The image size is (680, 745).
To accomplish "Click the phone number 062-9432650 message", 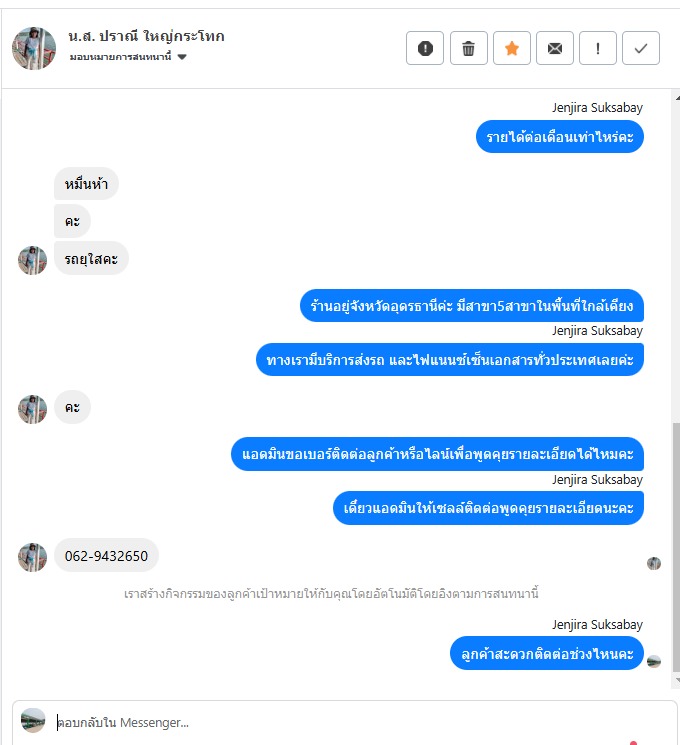I will tap(106, 555).
